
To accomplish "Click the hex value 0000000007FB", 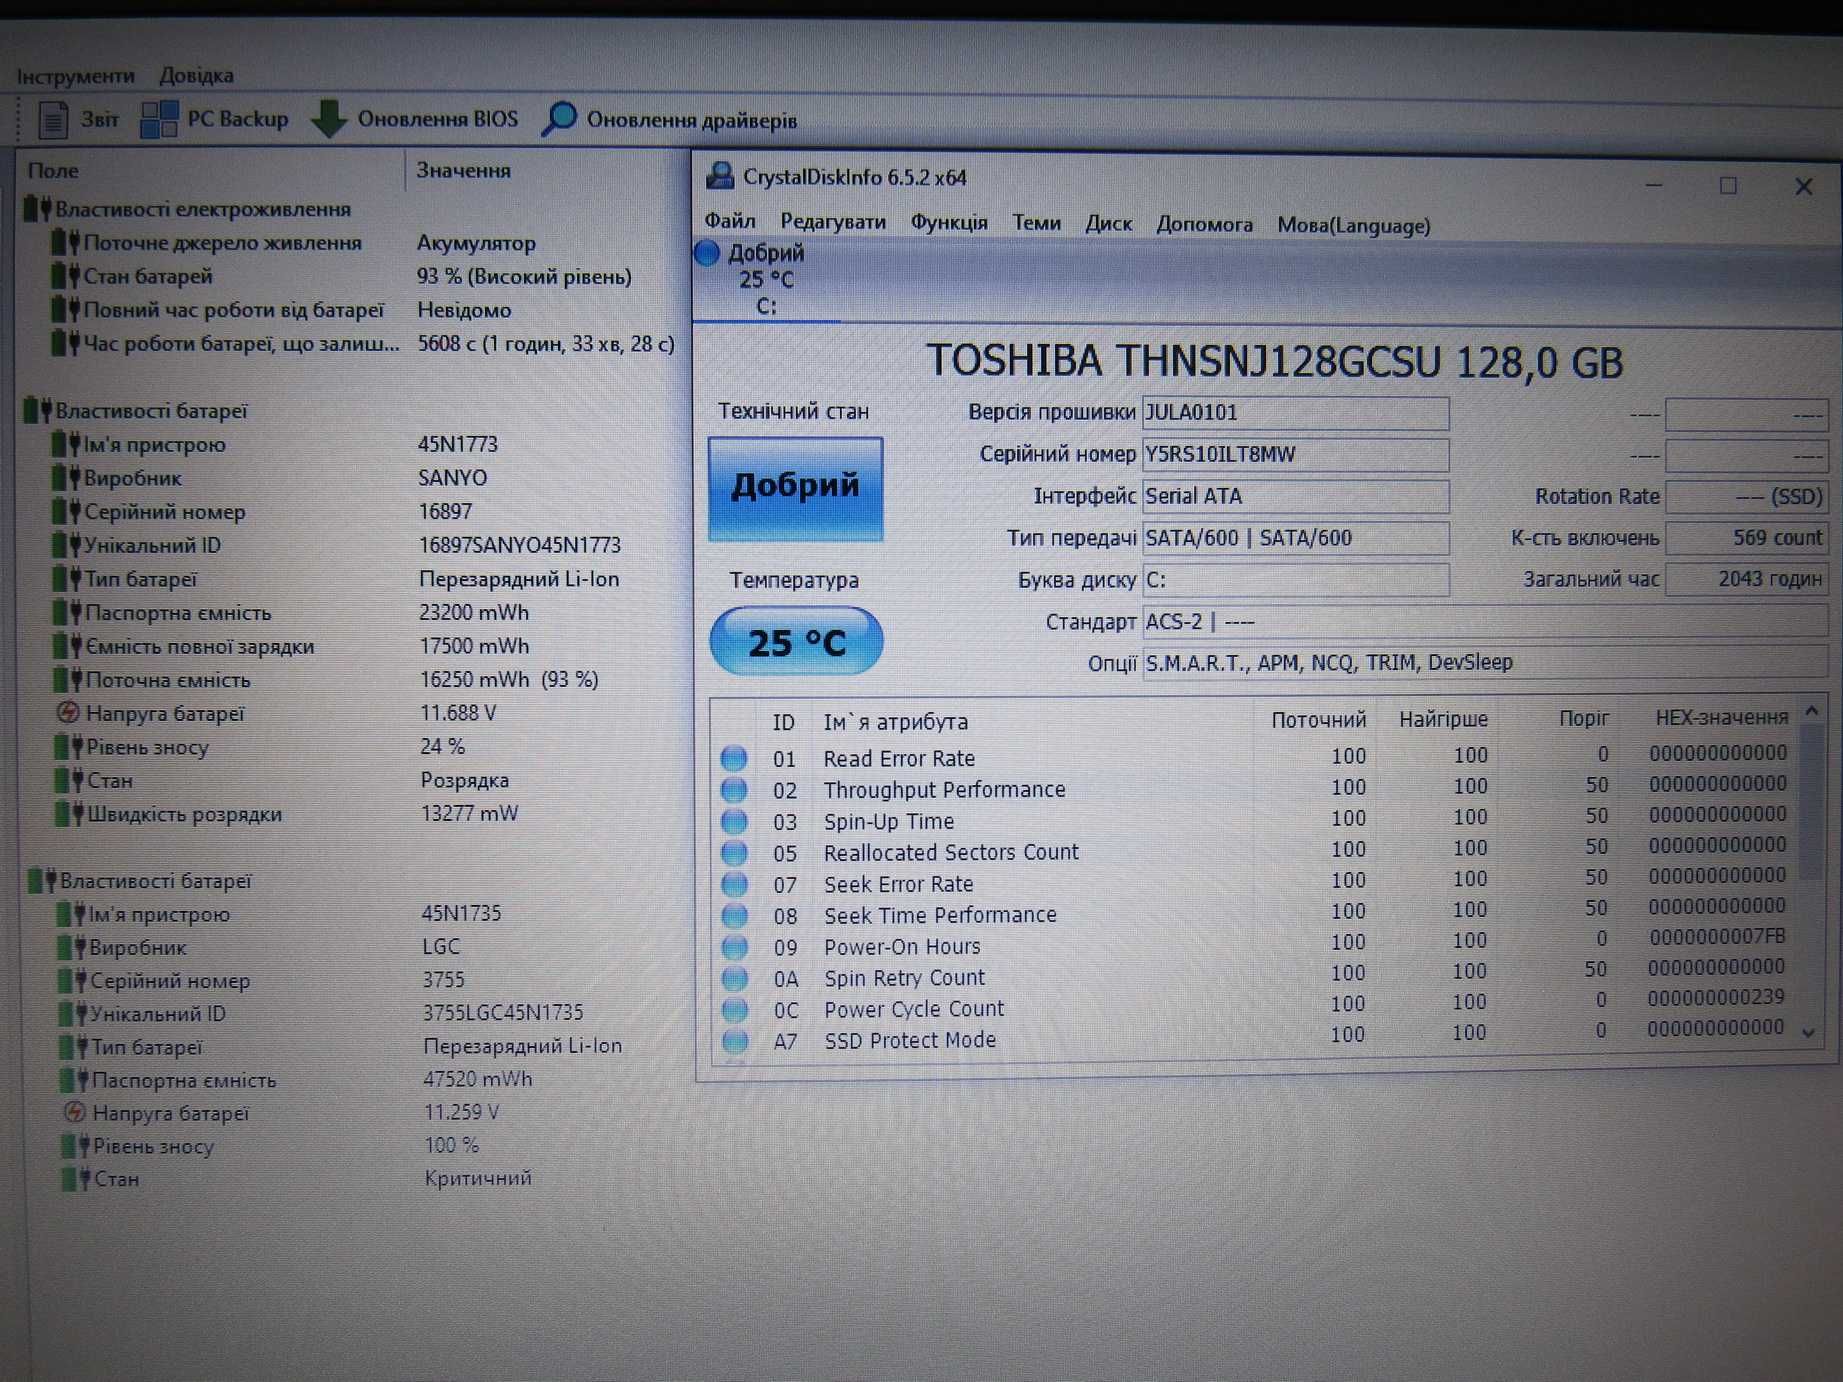I will coord(1718,936).
